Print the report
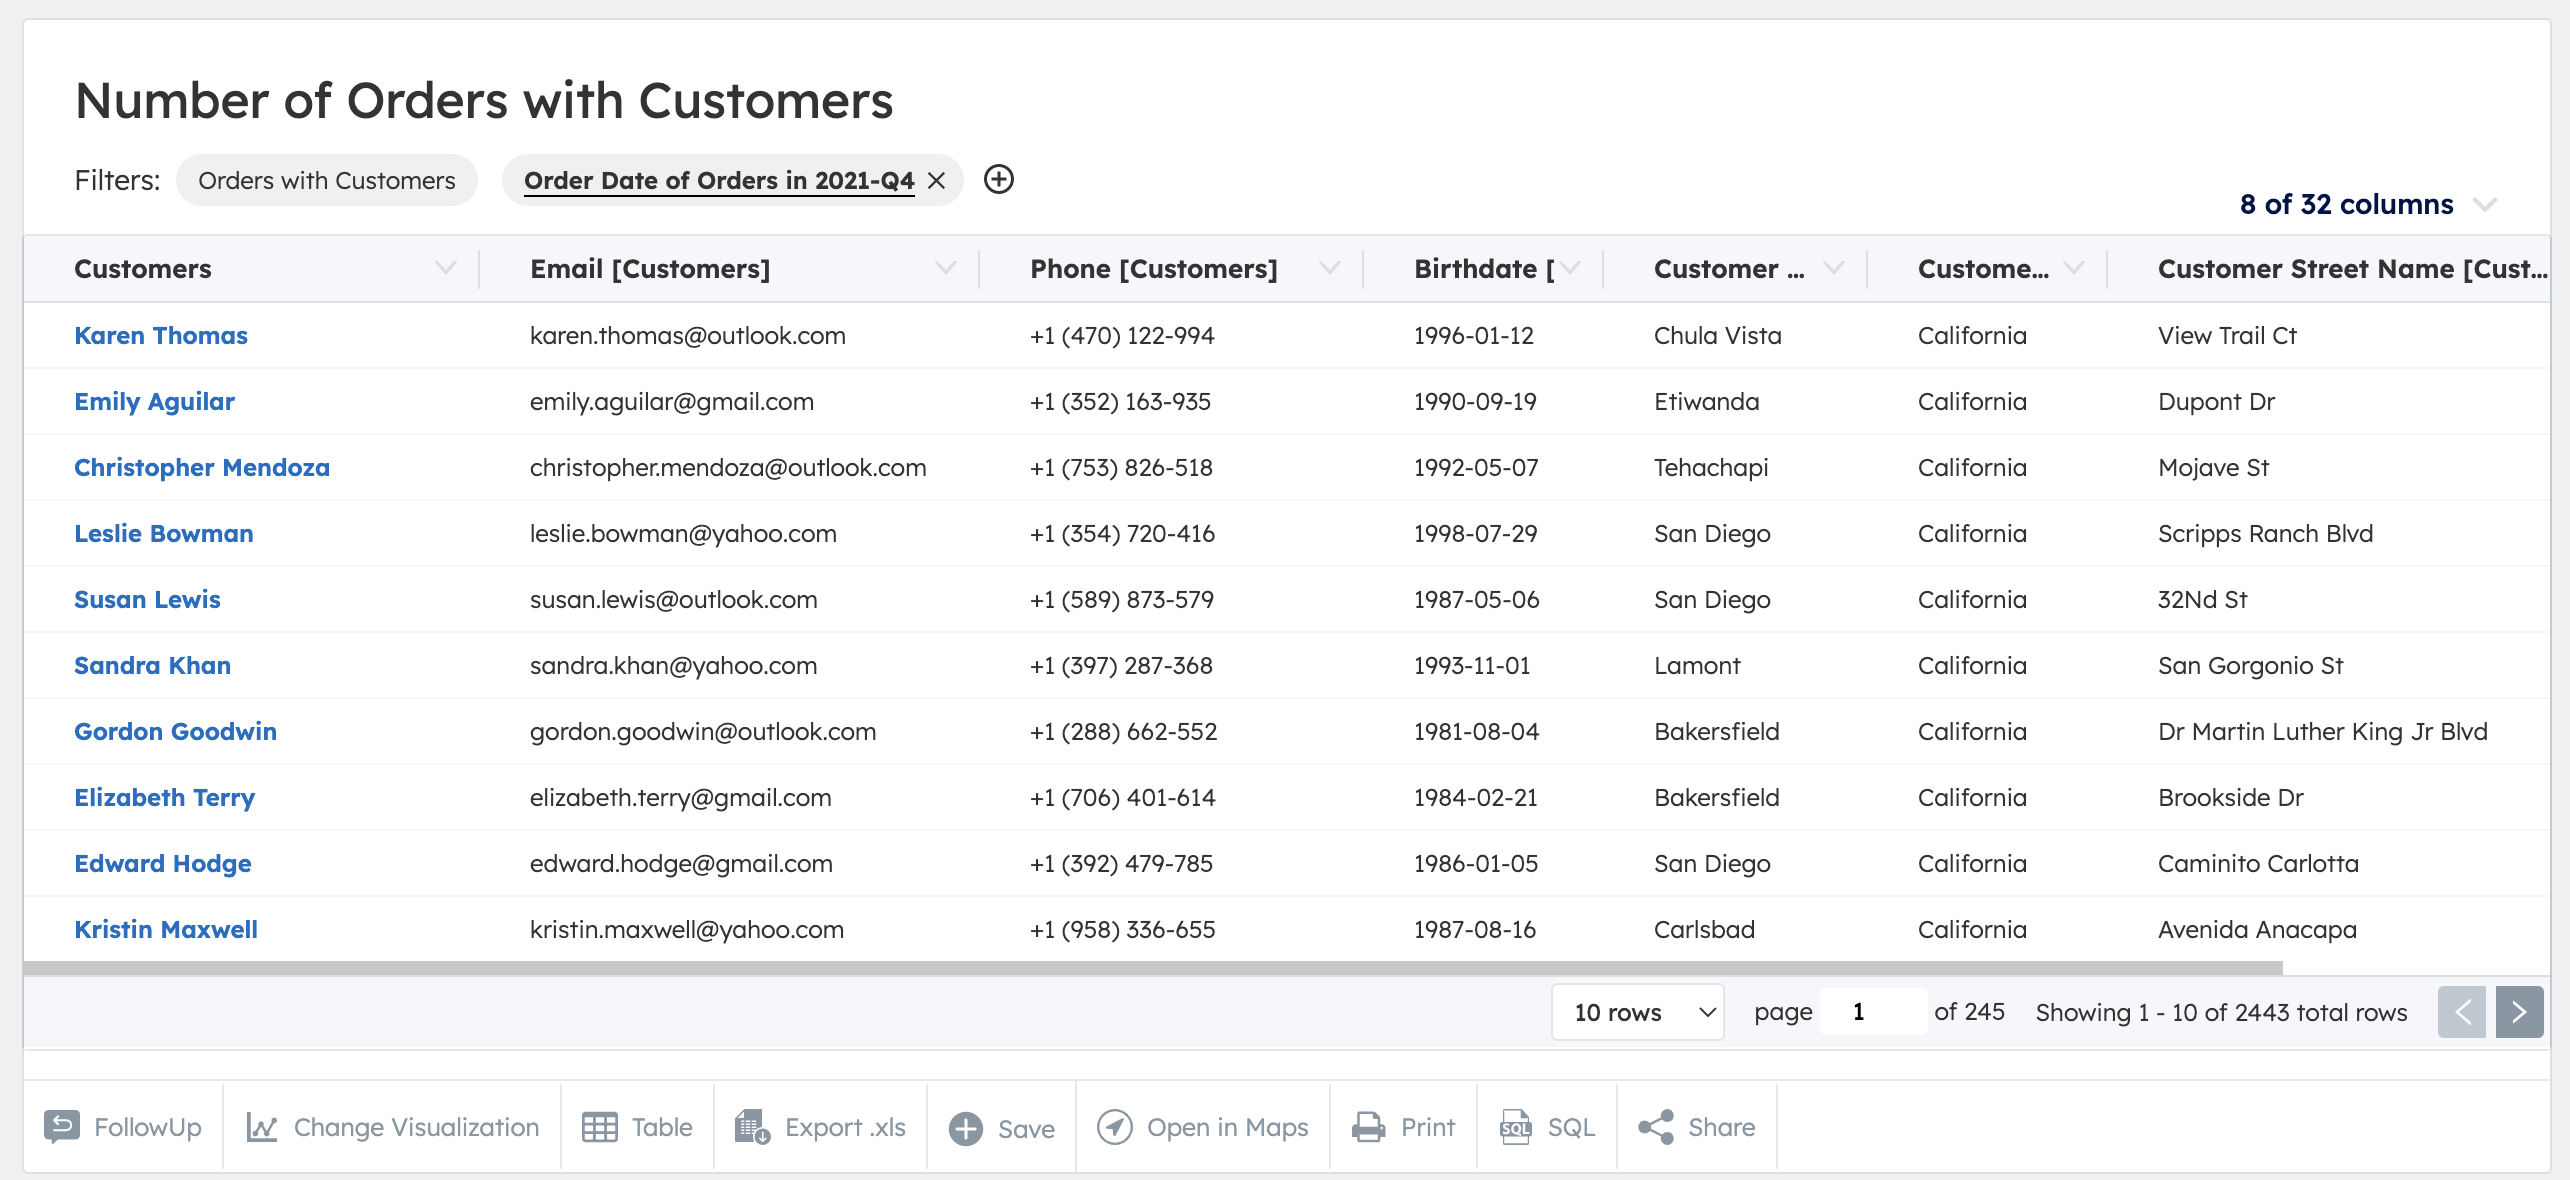Image resolution: width=2570 pixels, height=1180 pixels. 1402,1126
